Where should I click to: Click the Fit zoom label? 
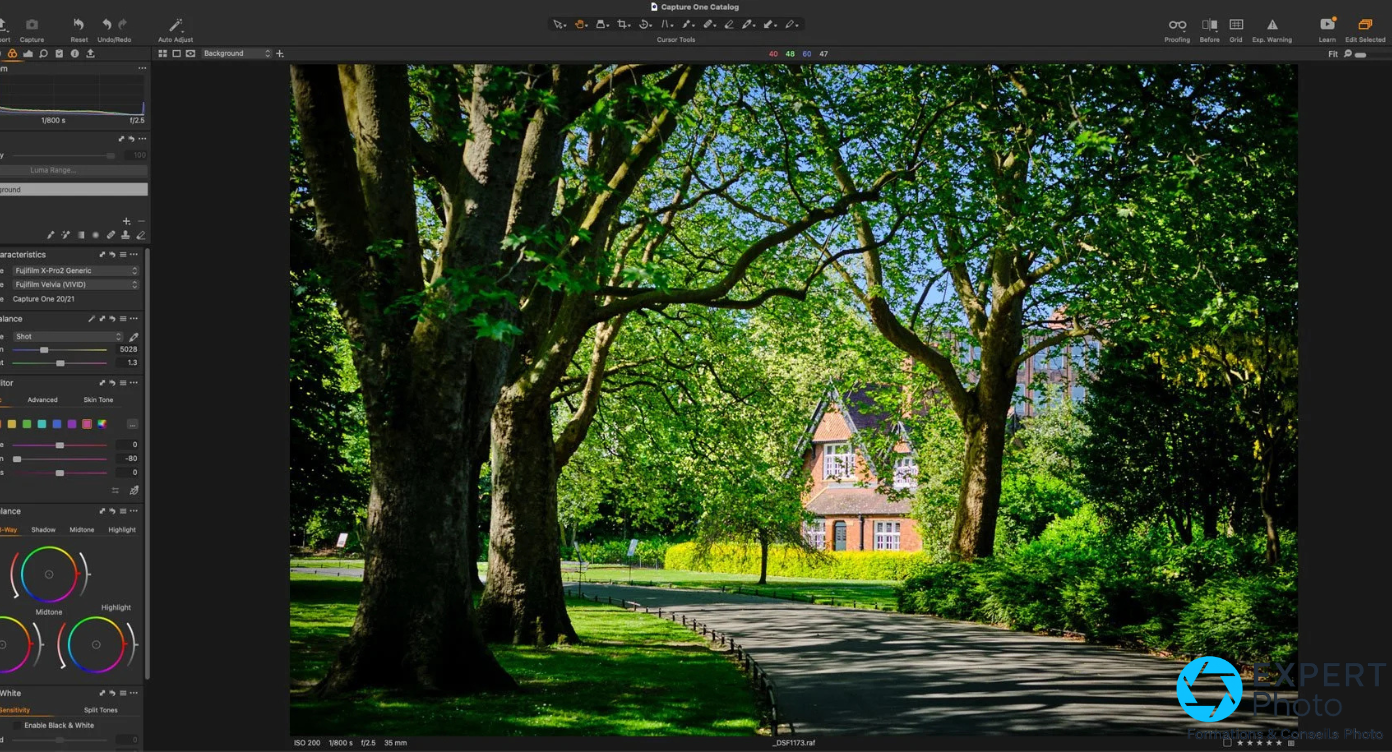(x=1333, y=54)
